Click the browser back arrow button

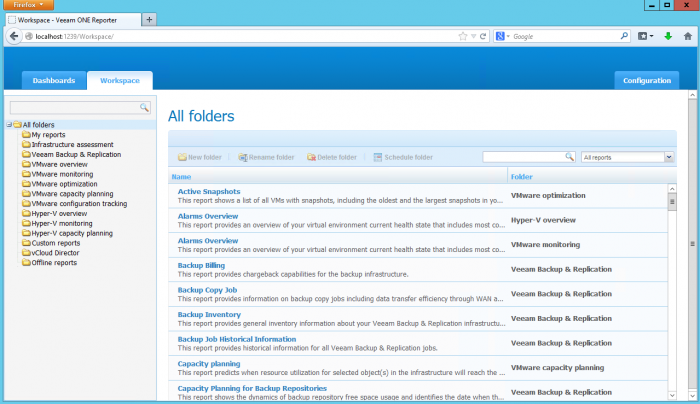point(14,36)
